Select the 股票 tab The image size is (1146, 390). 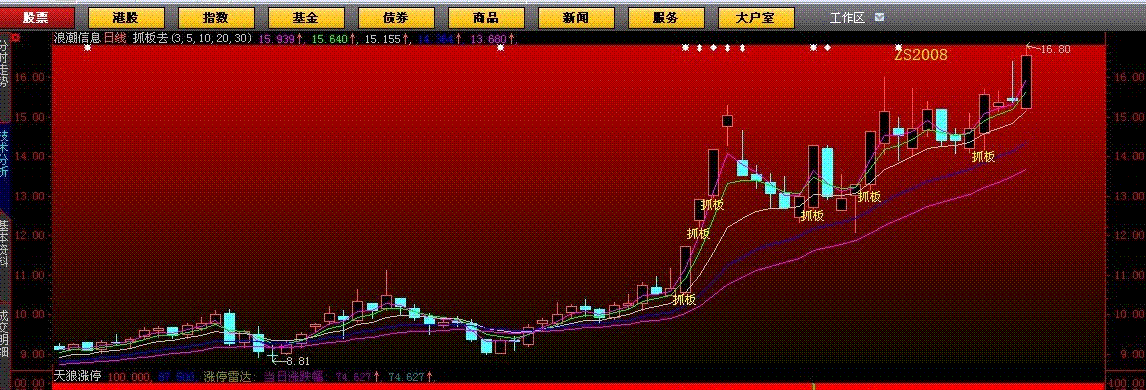click(37, 18)
